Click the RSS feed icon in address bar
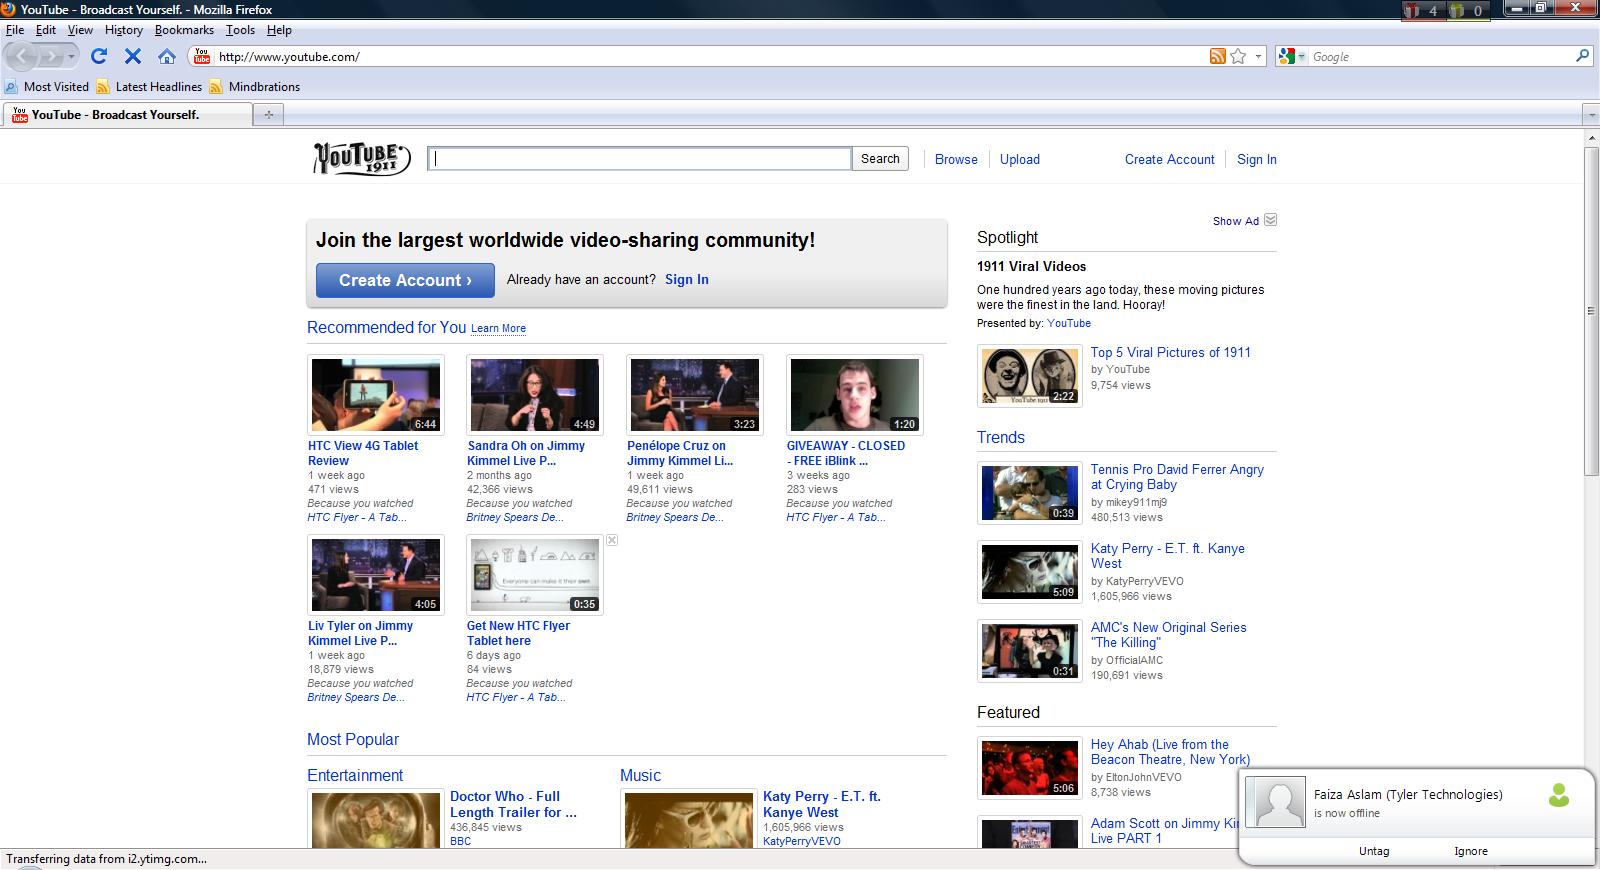The width and height of the screenshot is (1600, 870). click(1217, 56)
